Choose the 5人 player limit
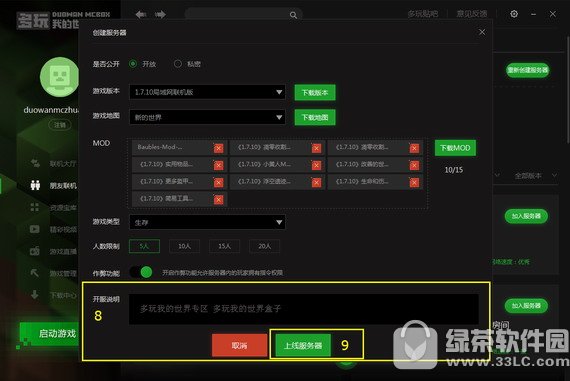This screenshot has width=570, height=381. (x=144, y=246)
